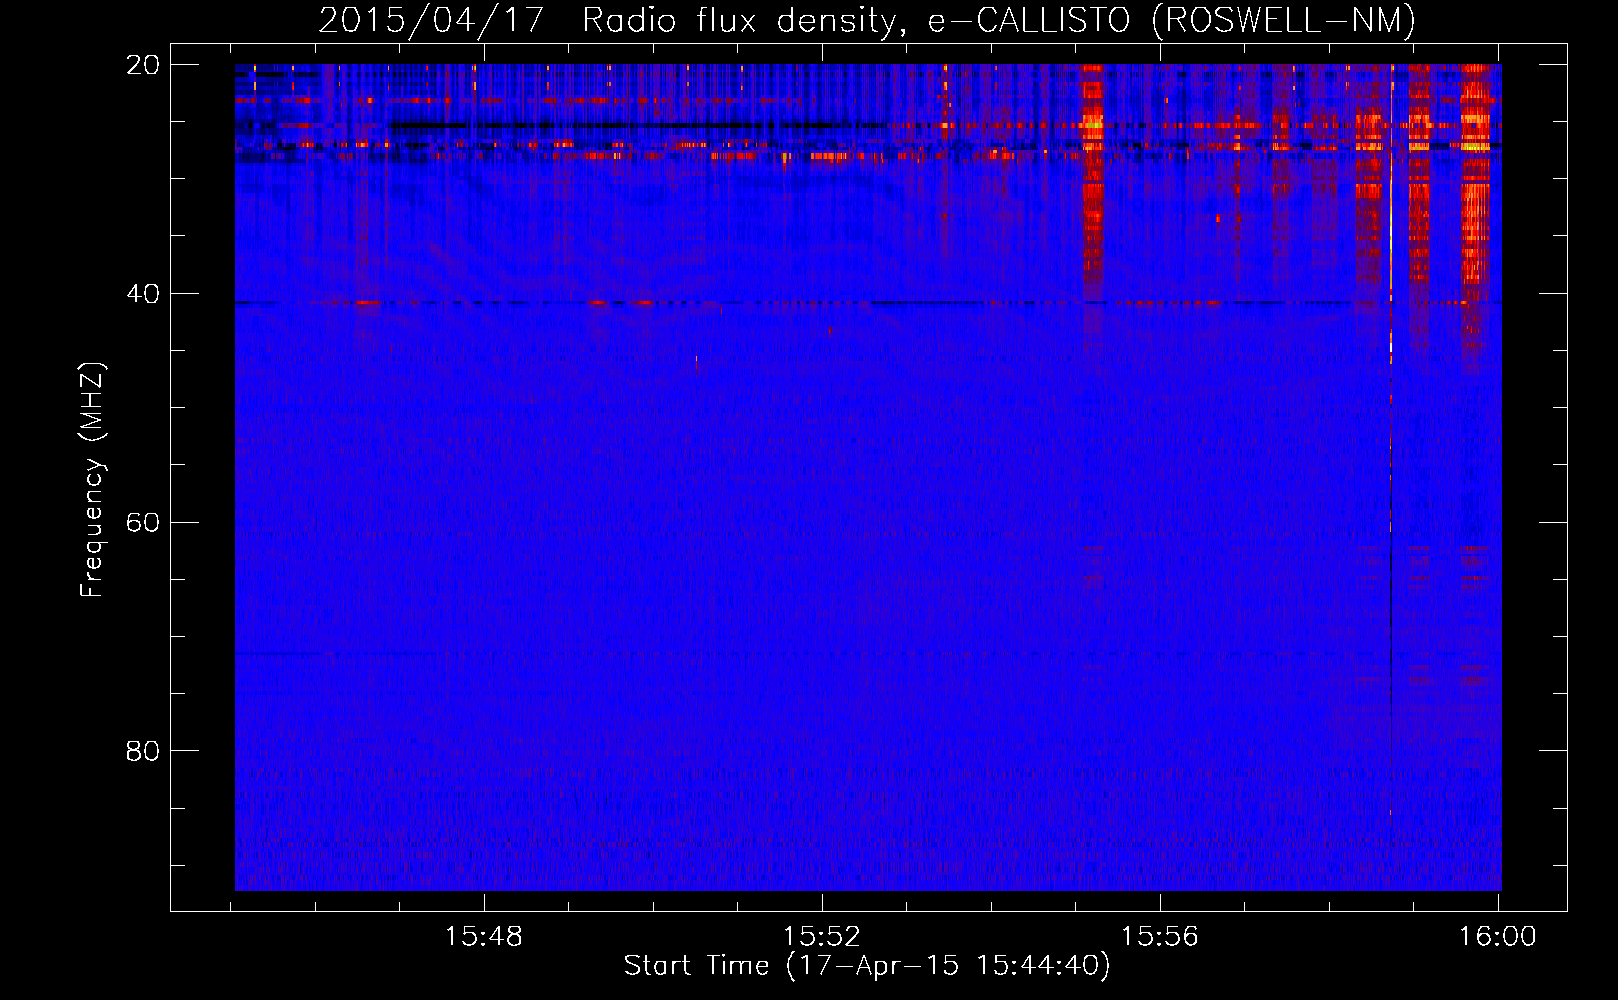
Task: Click the 15:52 time tick label
Action: (x=822, y=937)
